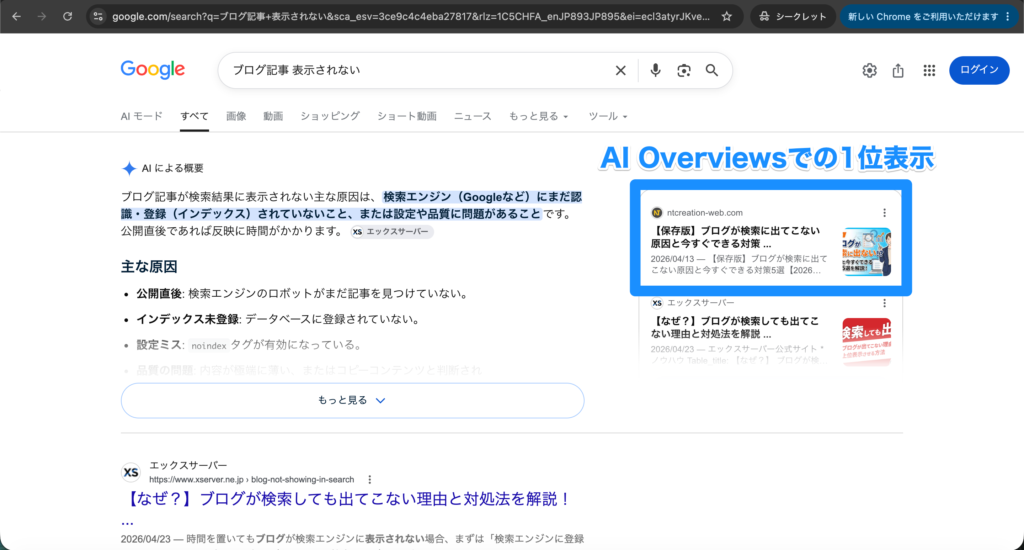The image size is (1024, 550).
Task: Clear search text with X icon
Action: (620, 71)
